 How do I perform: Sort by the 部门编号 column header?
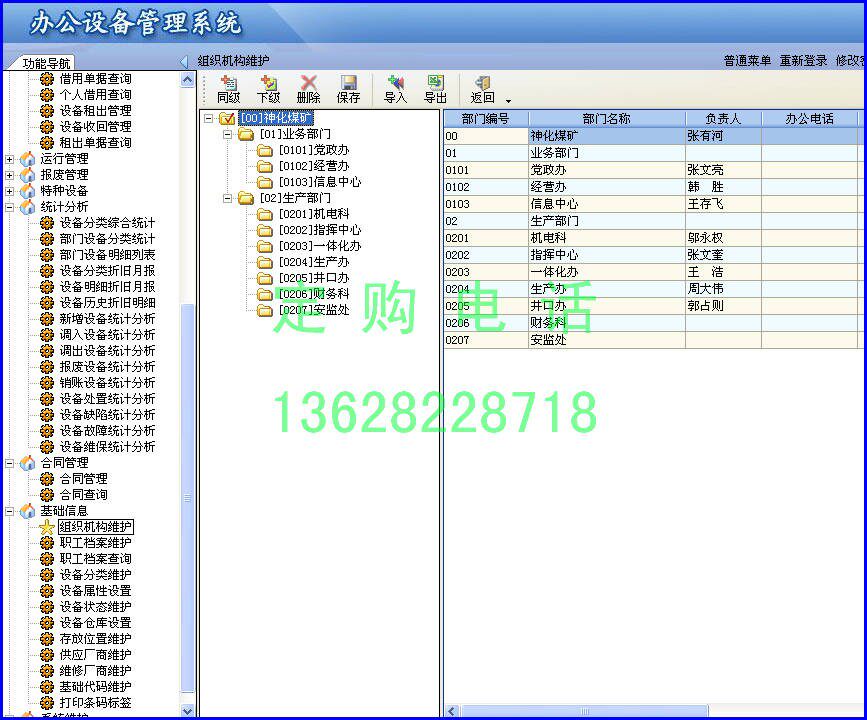486,119
